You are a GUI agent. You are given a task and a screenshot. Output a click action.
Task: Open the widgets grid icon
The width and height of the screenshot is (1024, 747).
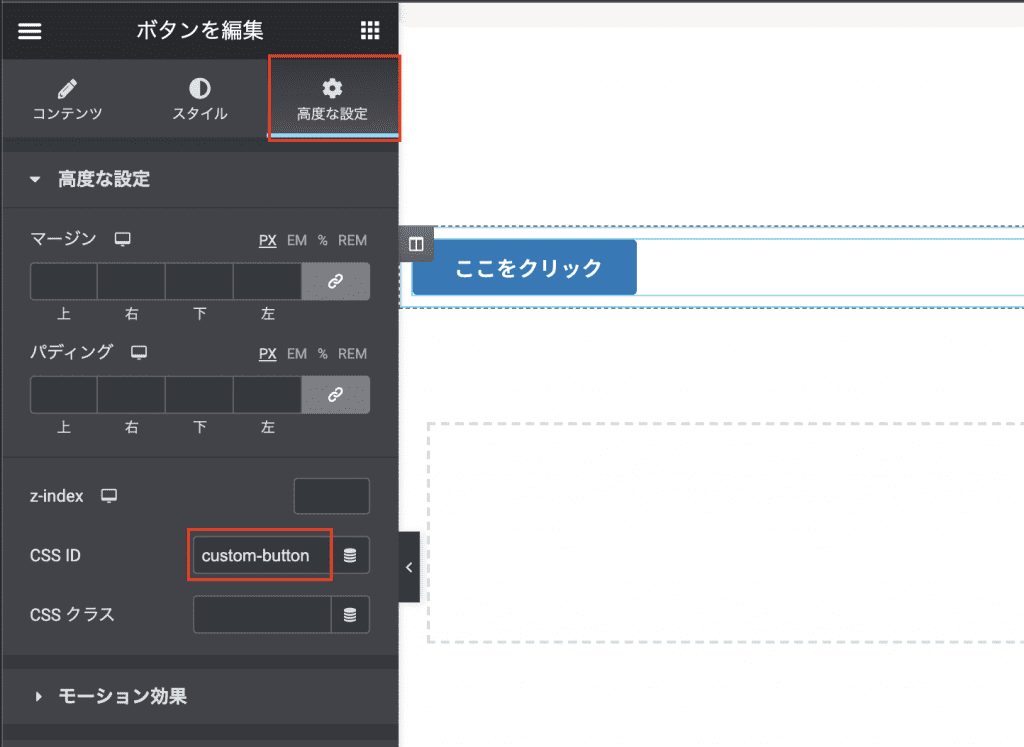pyautogui.click(x=370, y=31)
